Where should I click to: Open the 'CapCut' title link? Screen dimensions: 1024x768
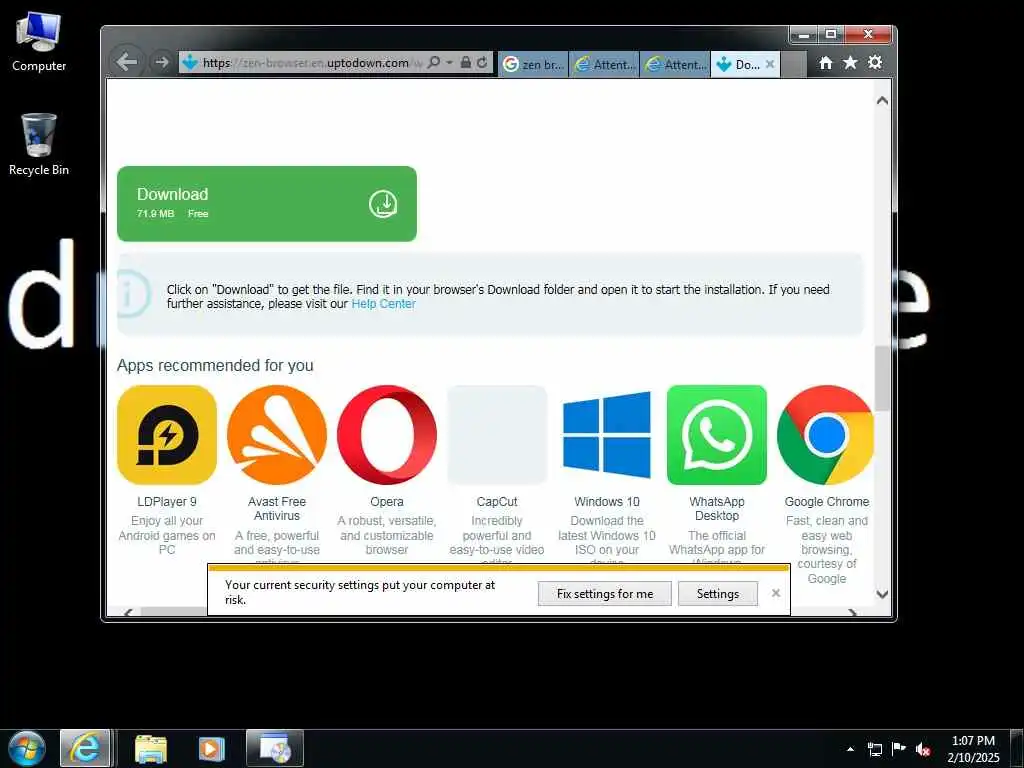tap(497, 502)
